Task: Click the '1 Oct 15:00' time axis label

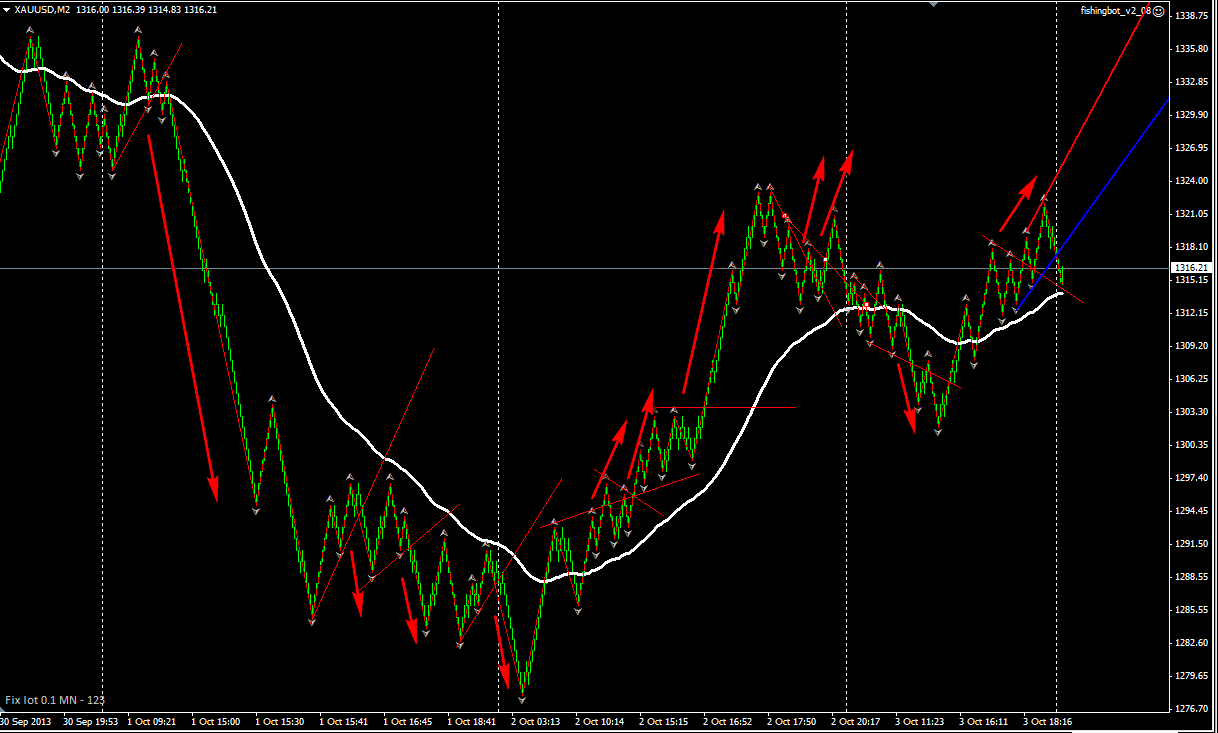Action: coord(217,721)
